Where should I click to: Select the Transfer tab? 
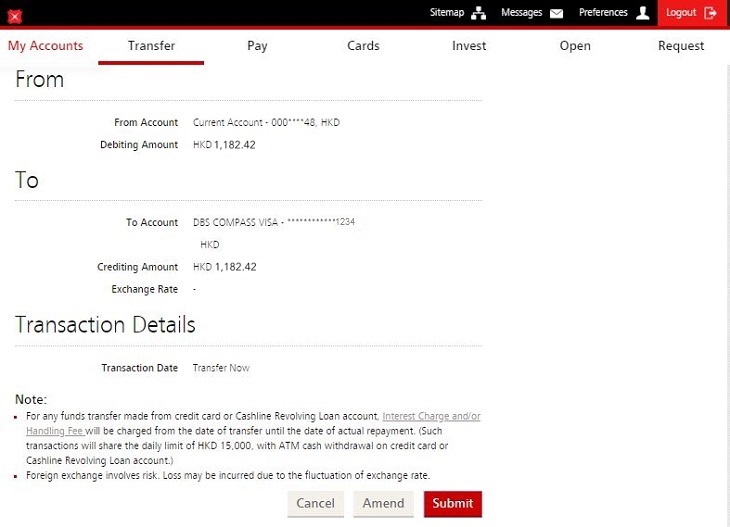click(151, 46)
